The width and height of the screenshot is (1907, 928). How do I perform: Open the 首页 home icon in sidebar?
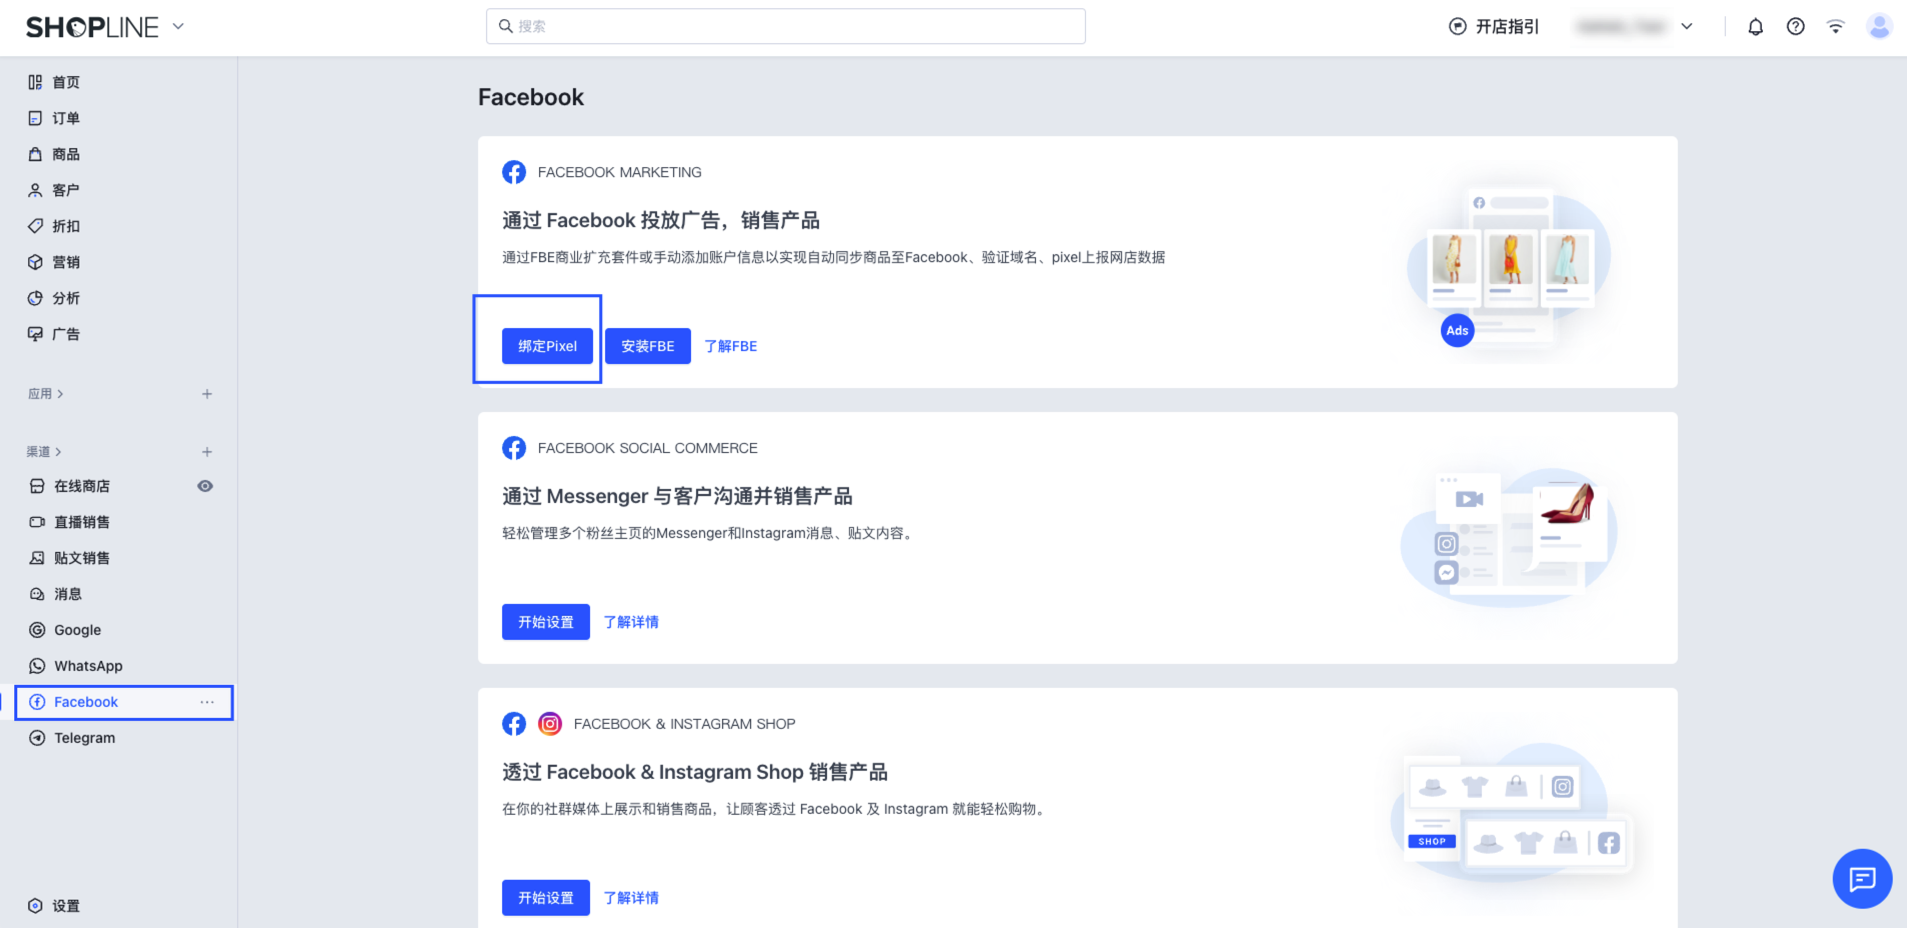coord(35,82)
